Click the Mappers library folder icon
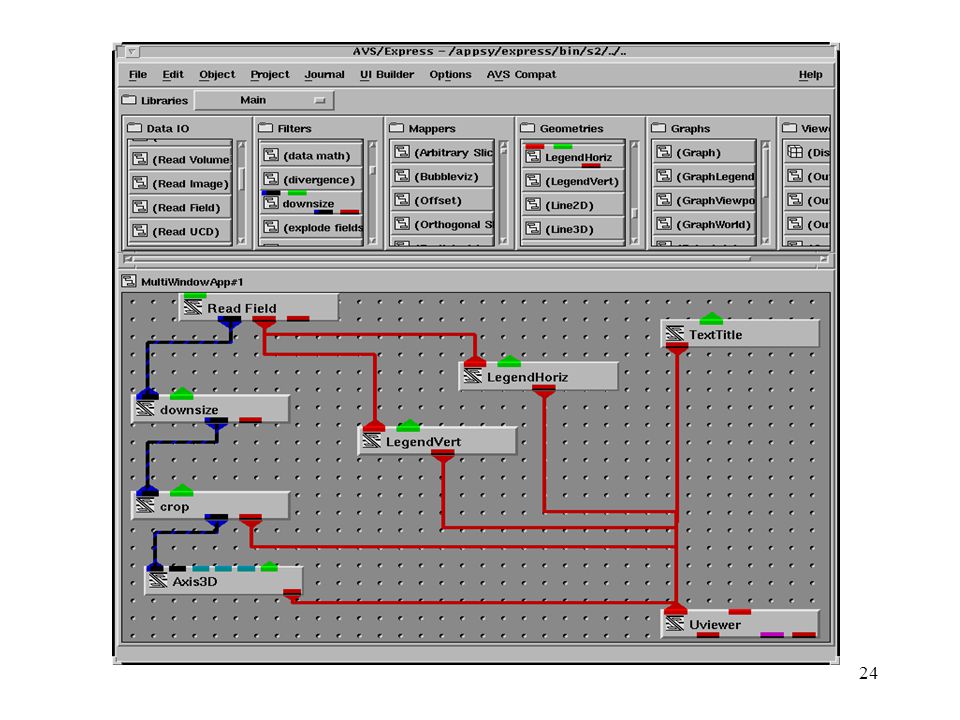 [x=396, y=128]
